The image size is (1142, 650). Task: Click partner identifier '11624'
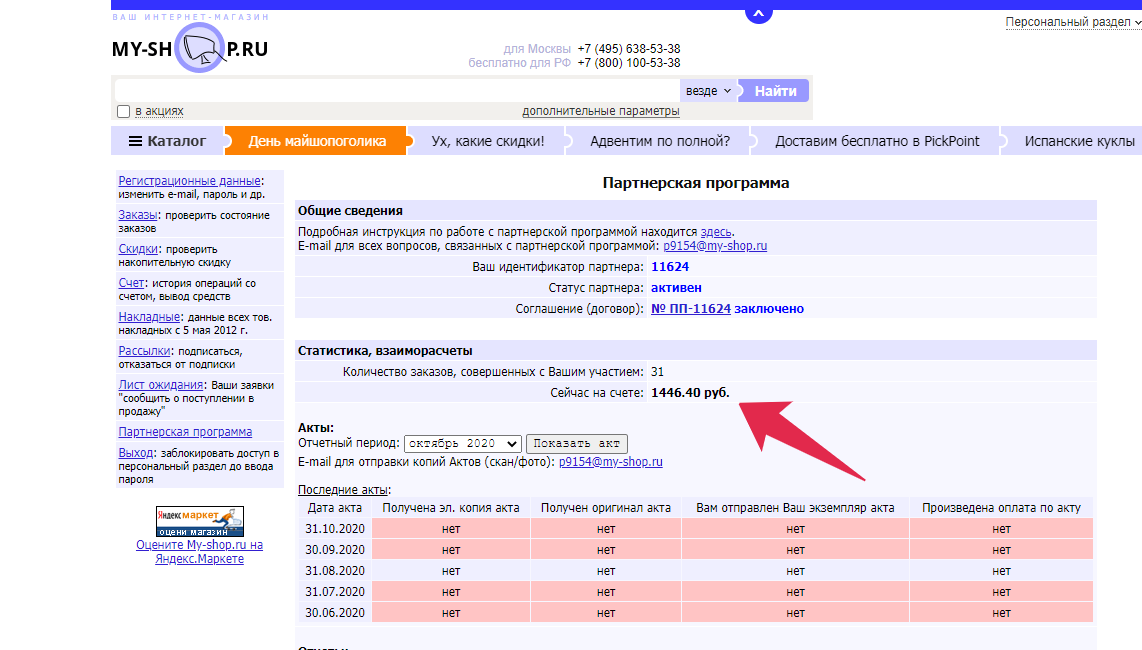tap(670, 267)
